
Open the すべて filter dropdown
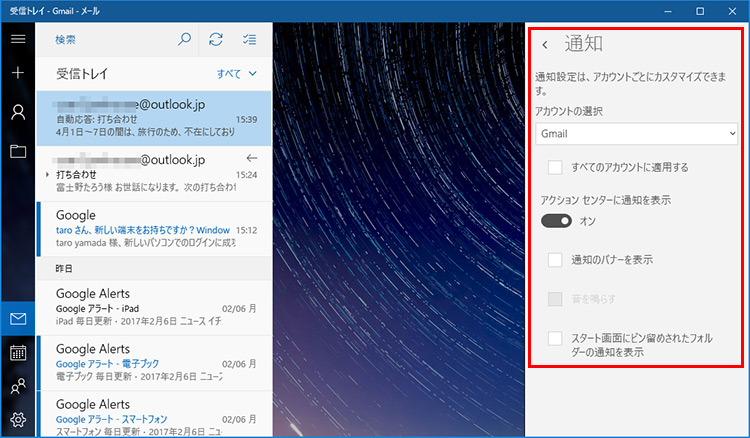(237, 74)
